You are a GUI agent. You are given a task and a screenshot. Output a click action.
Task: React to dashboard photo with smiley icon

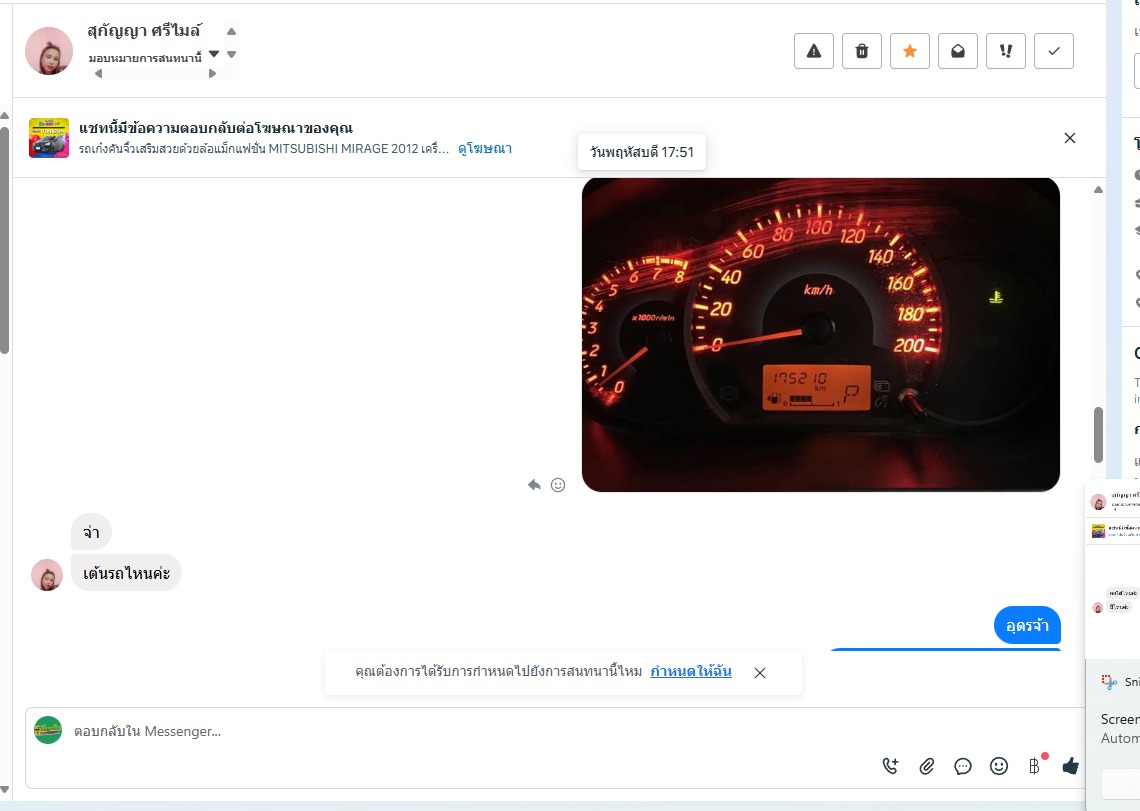coord(558,485)
